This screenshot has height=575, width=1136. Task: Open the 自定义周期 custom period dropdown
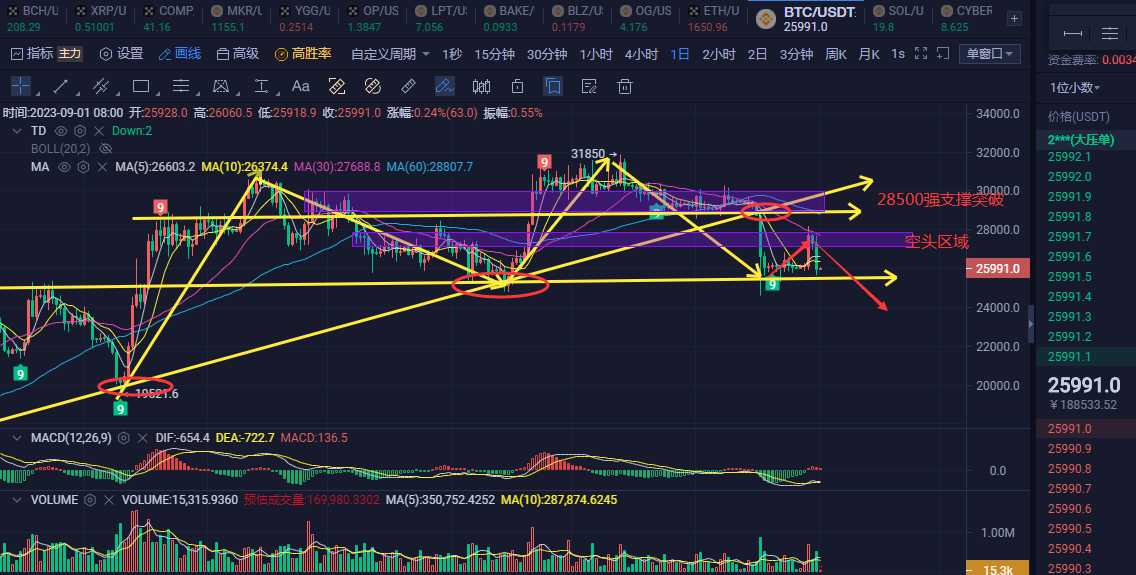391,54
